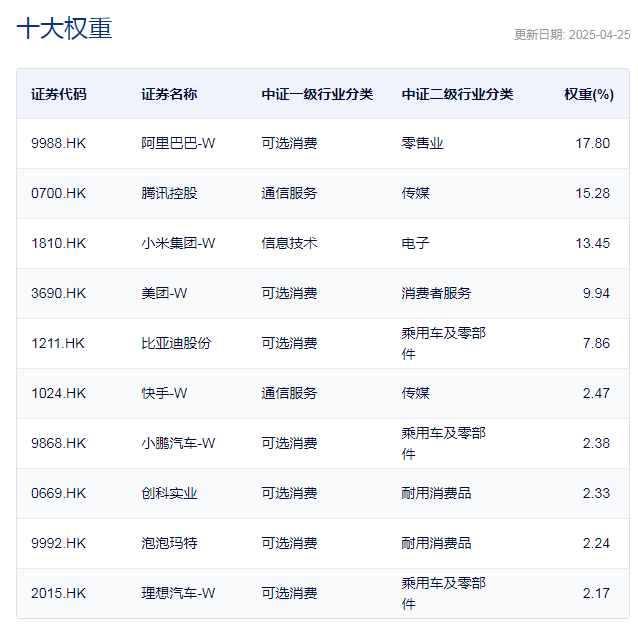
Task: Click the 17.80 weight value
Action: [x=592, y=143]
